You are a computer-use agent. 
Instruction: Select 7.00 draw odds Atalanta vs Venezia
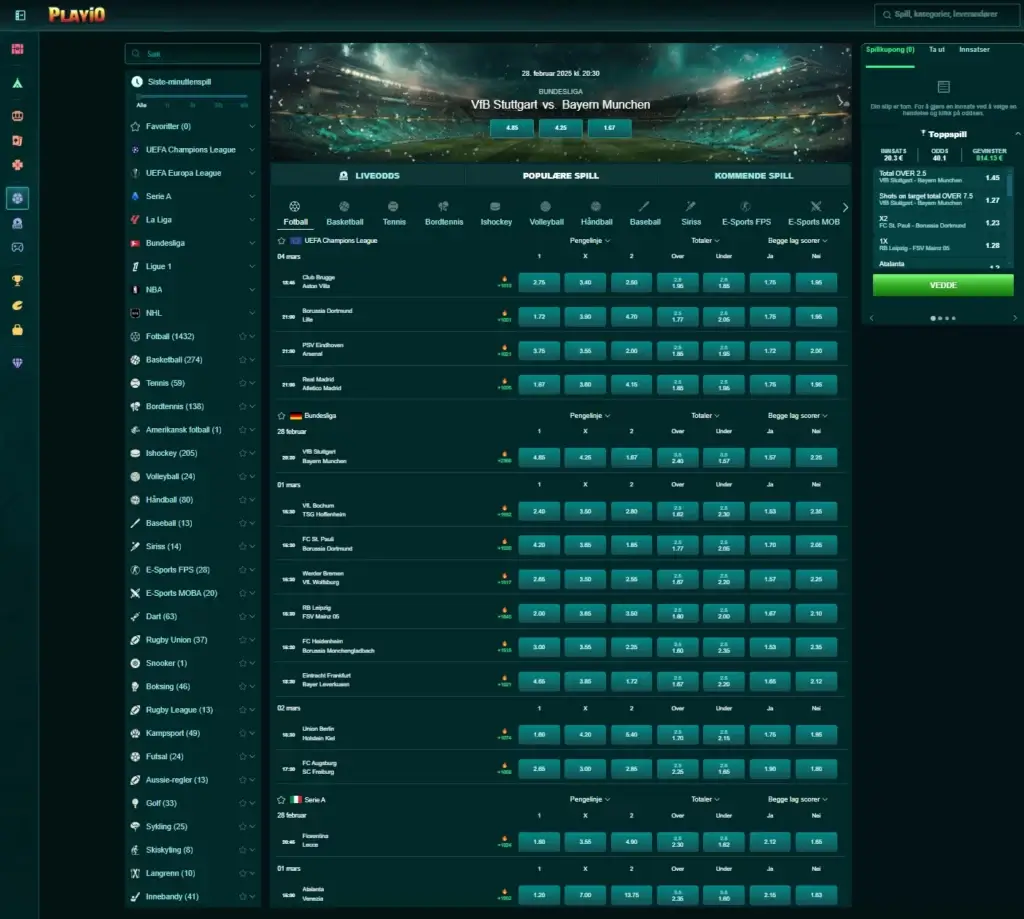(585, 895)
